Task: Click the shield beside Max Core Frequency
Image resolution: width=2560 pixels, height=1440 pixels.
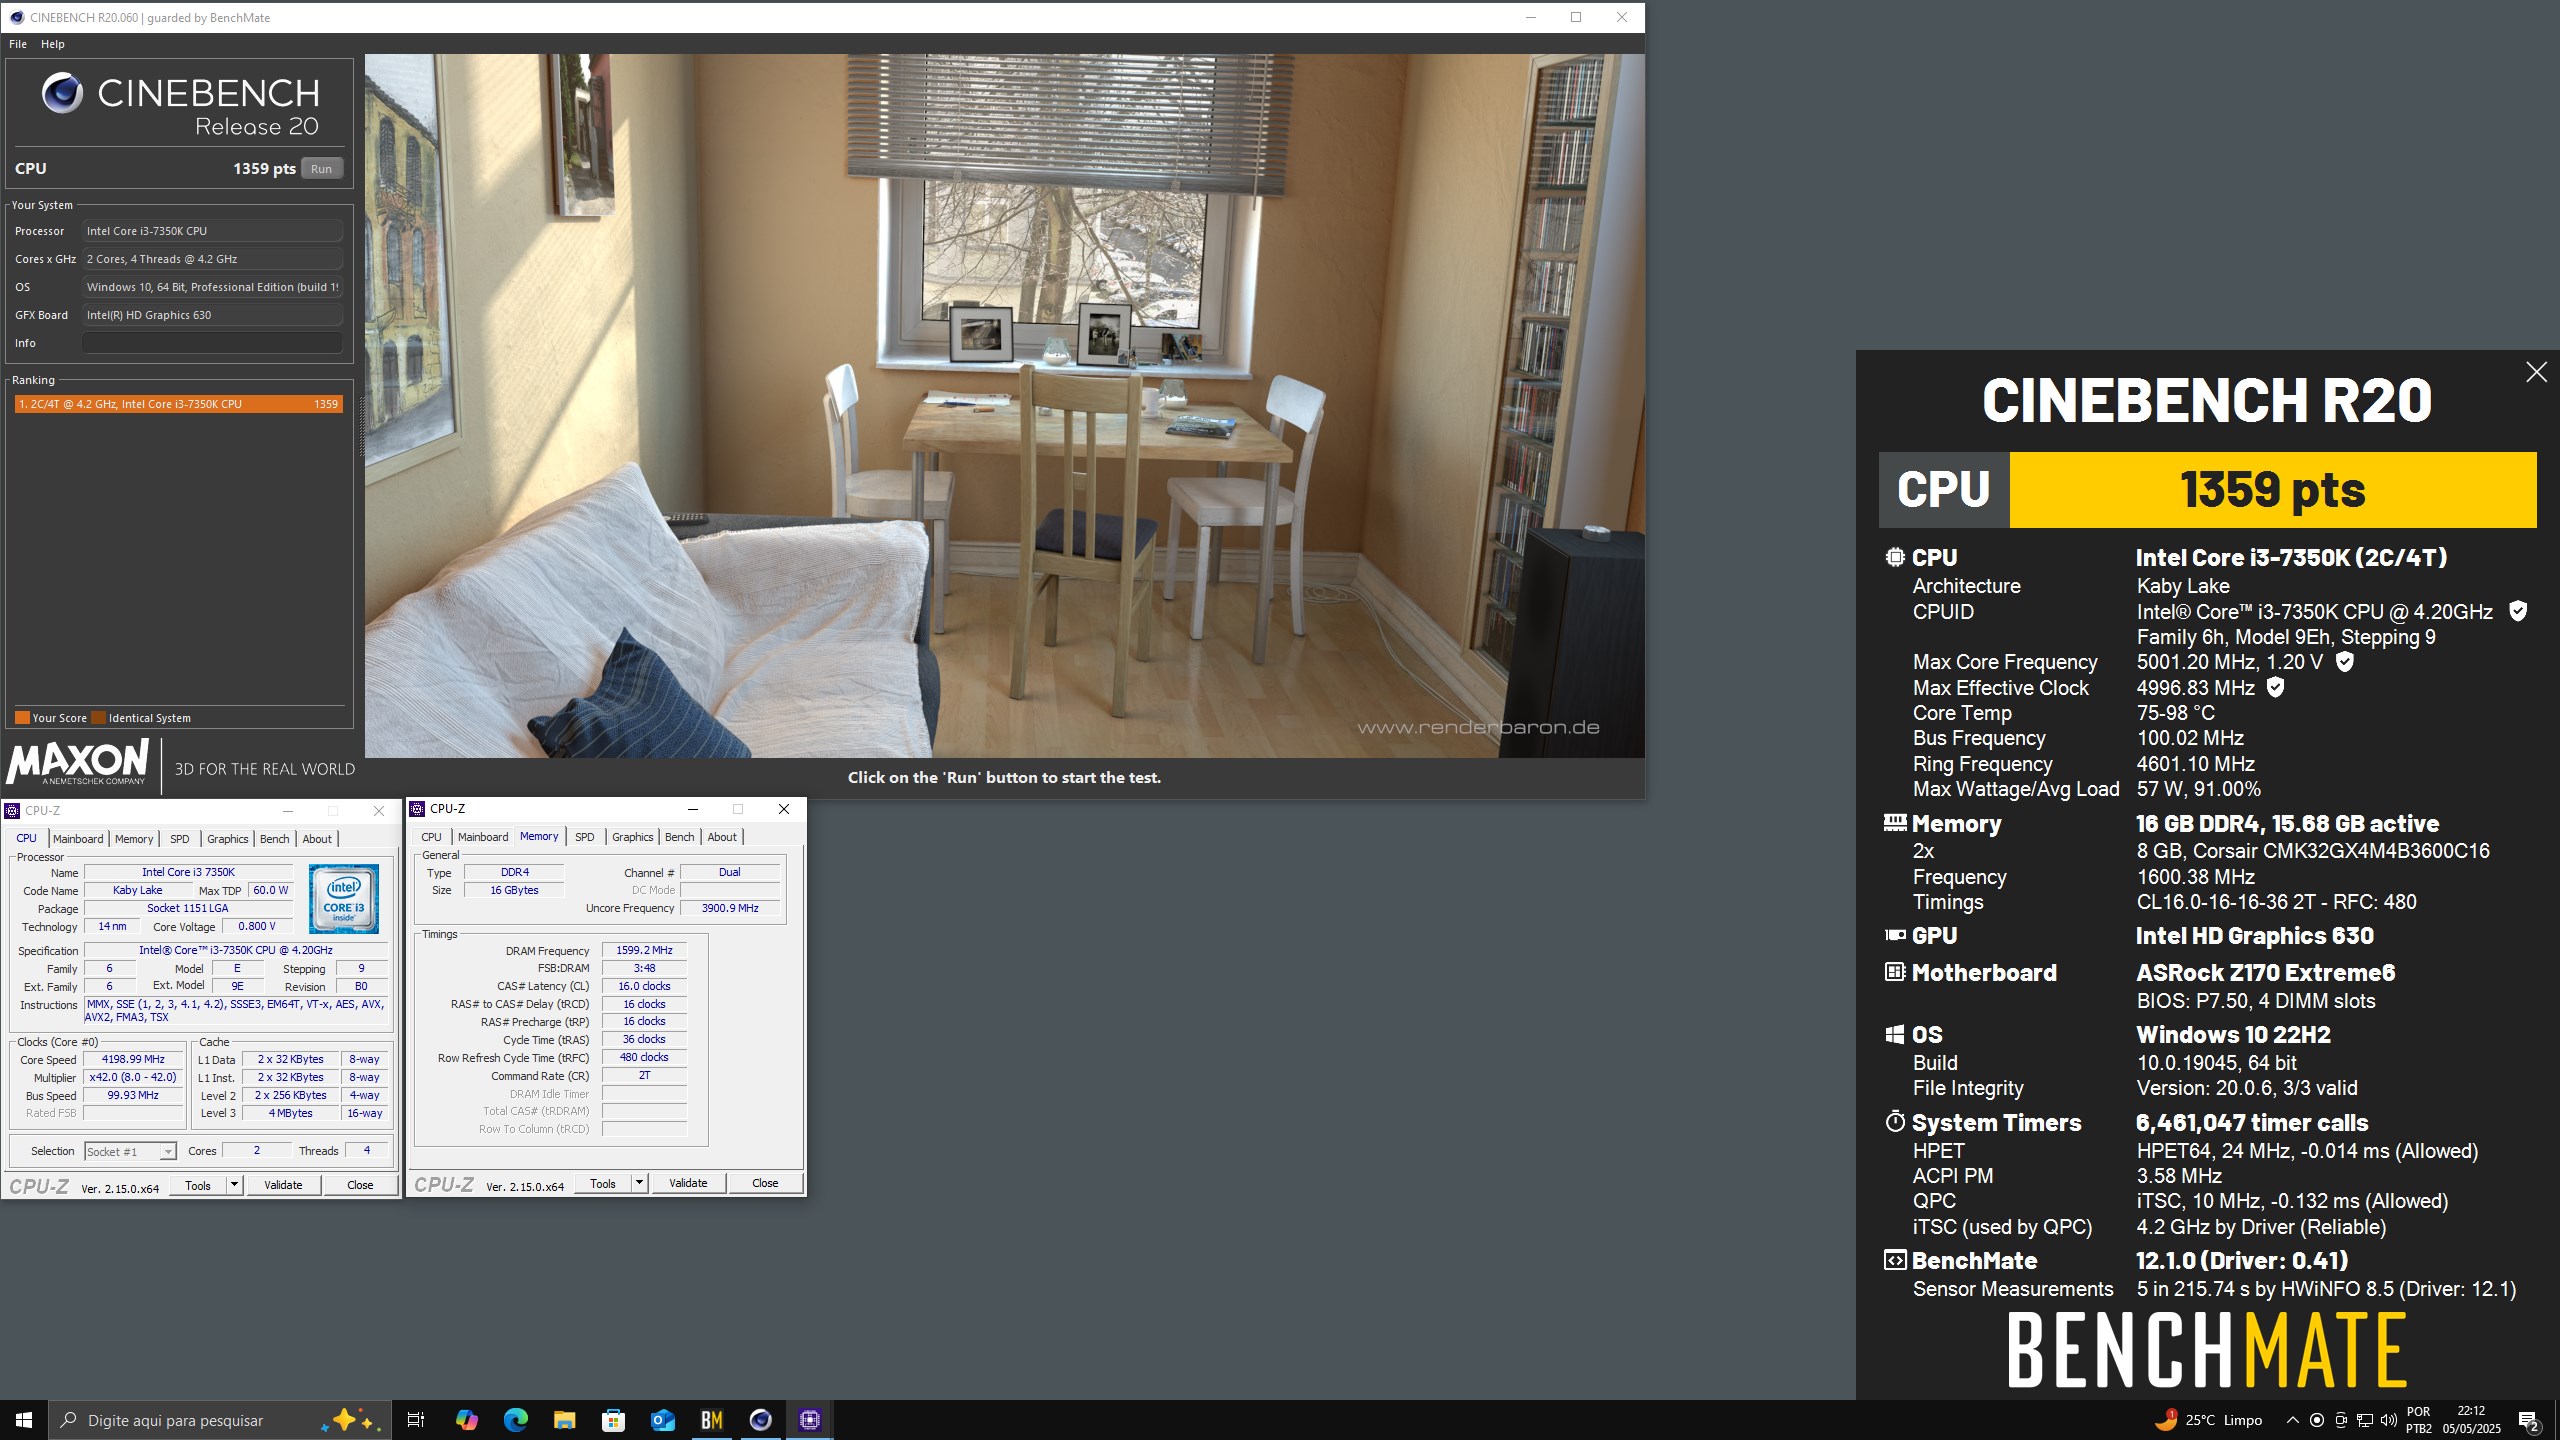Action: point(2345,661)
